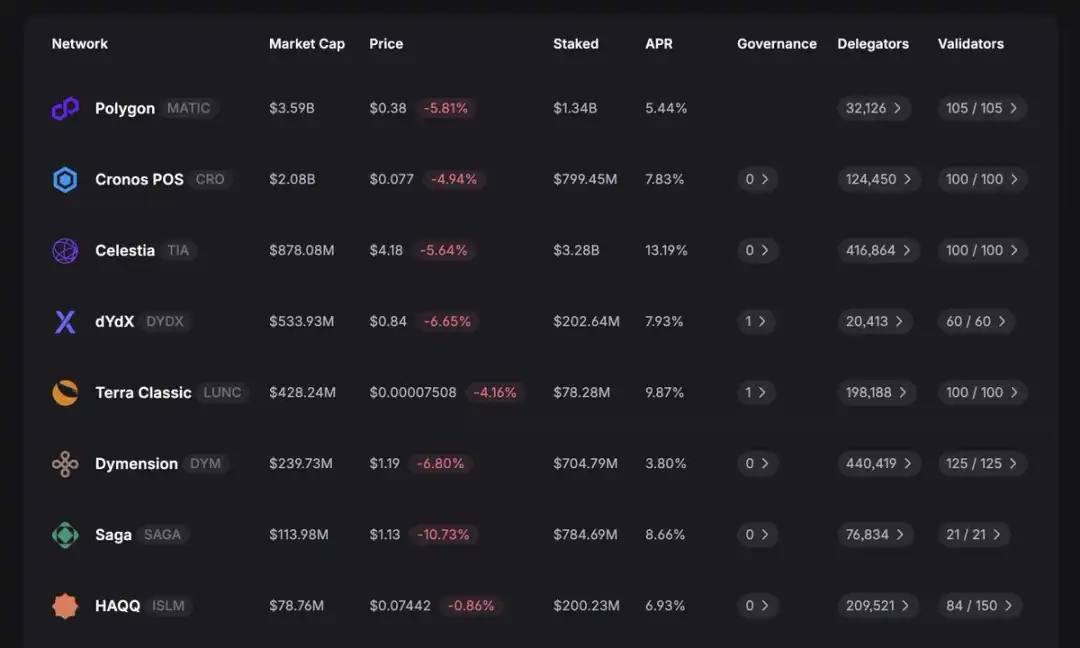Click the Dymension knot logo icon
This screenshot has height=648, width=1080.
point(65,464)
